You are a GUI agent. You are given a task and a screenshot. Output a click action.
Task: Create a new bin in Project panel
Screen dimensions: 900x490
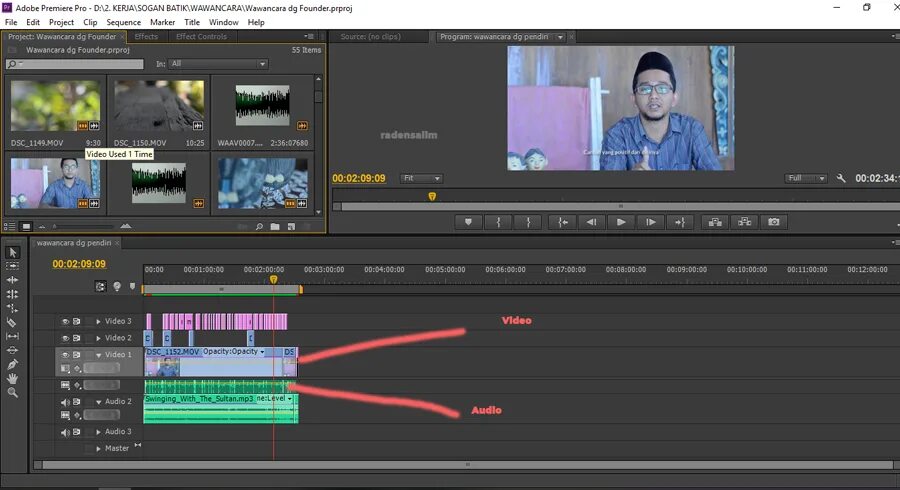(275, 227)
